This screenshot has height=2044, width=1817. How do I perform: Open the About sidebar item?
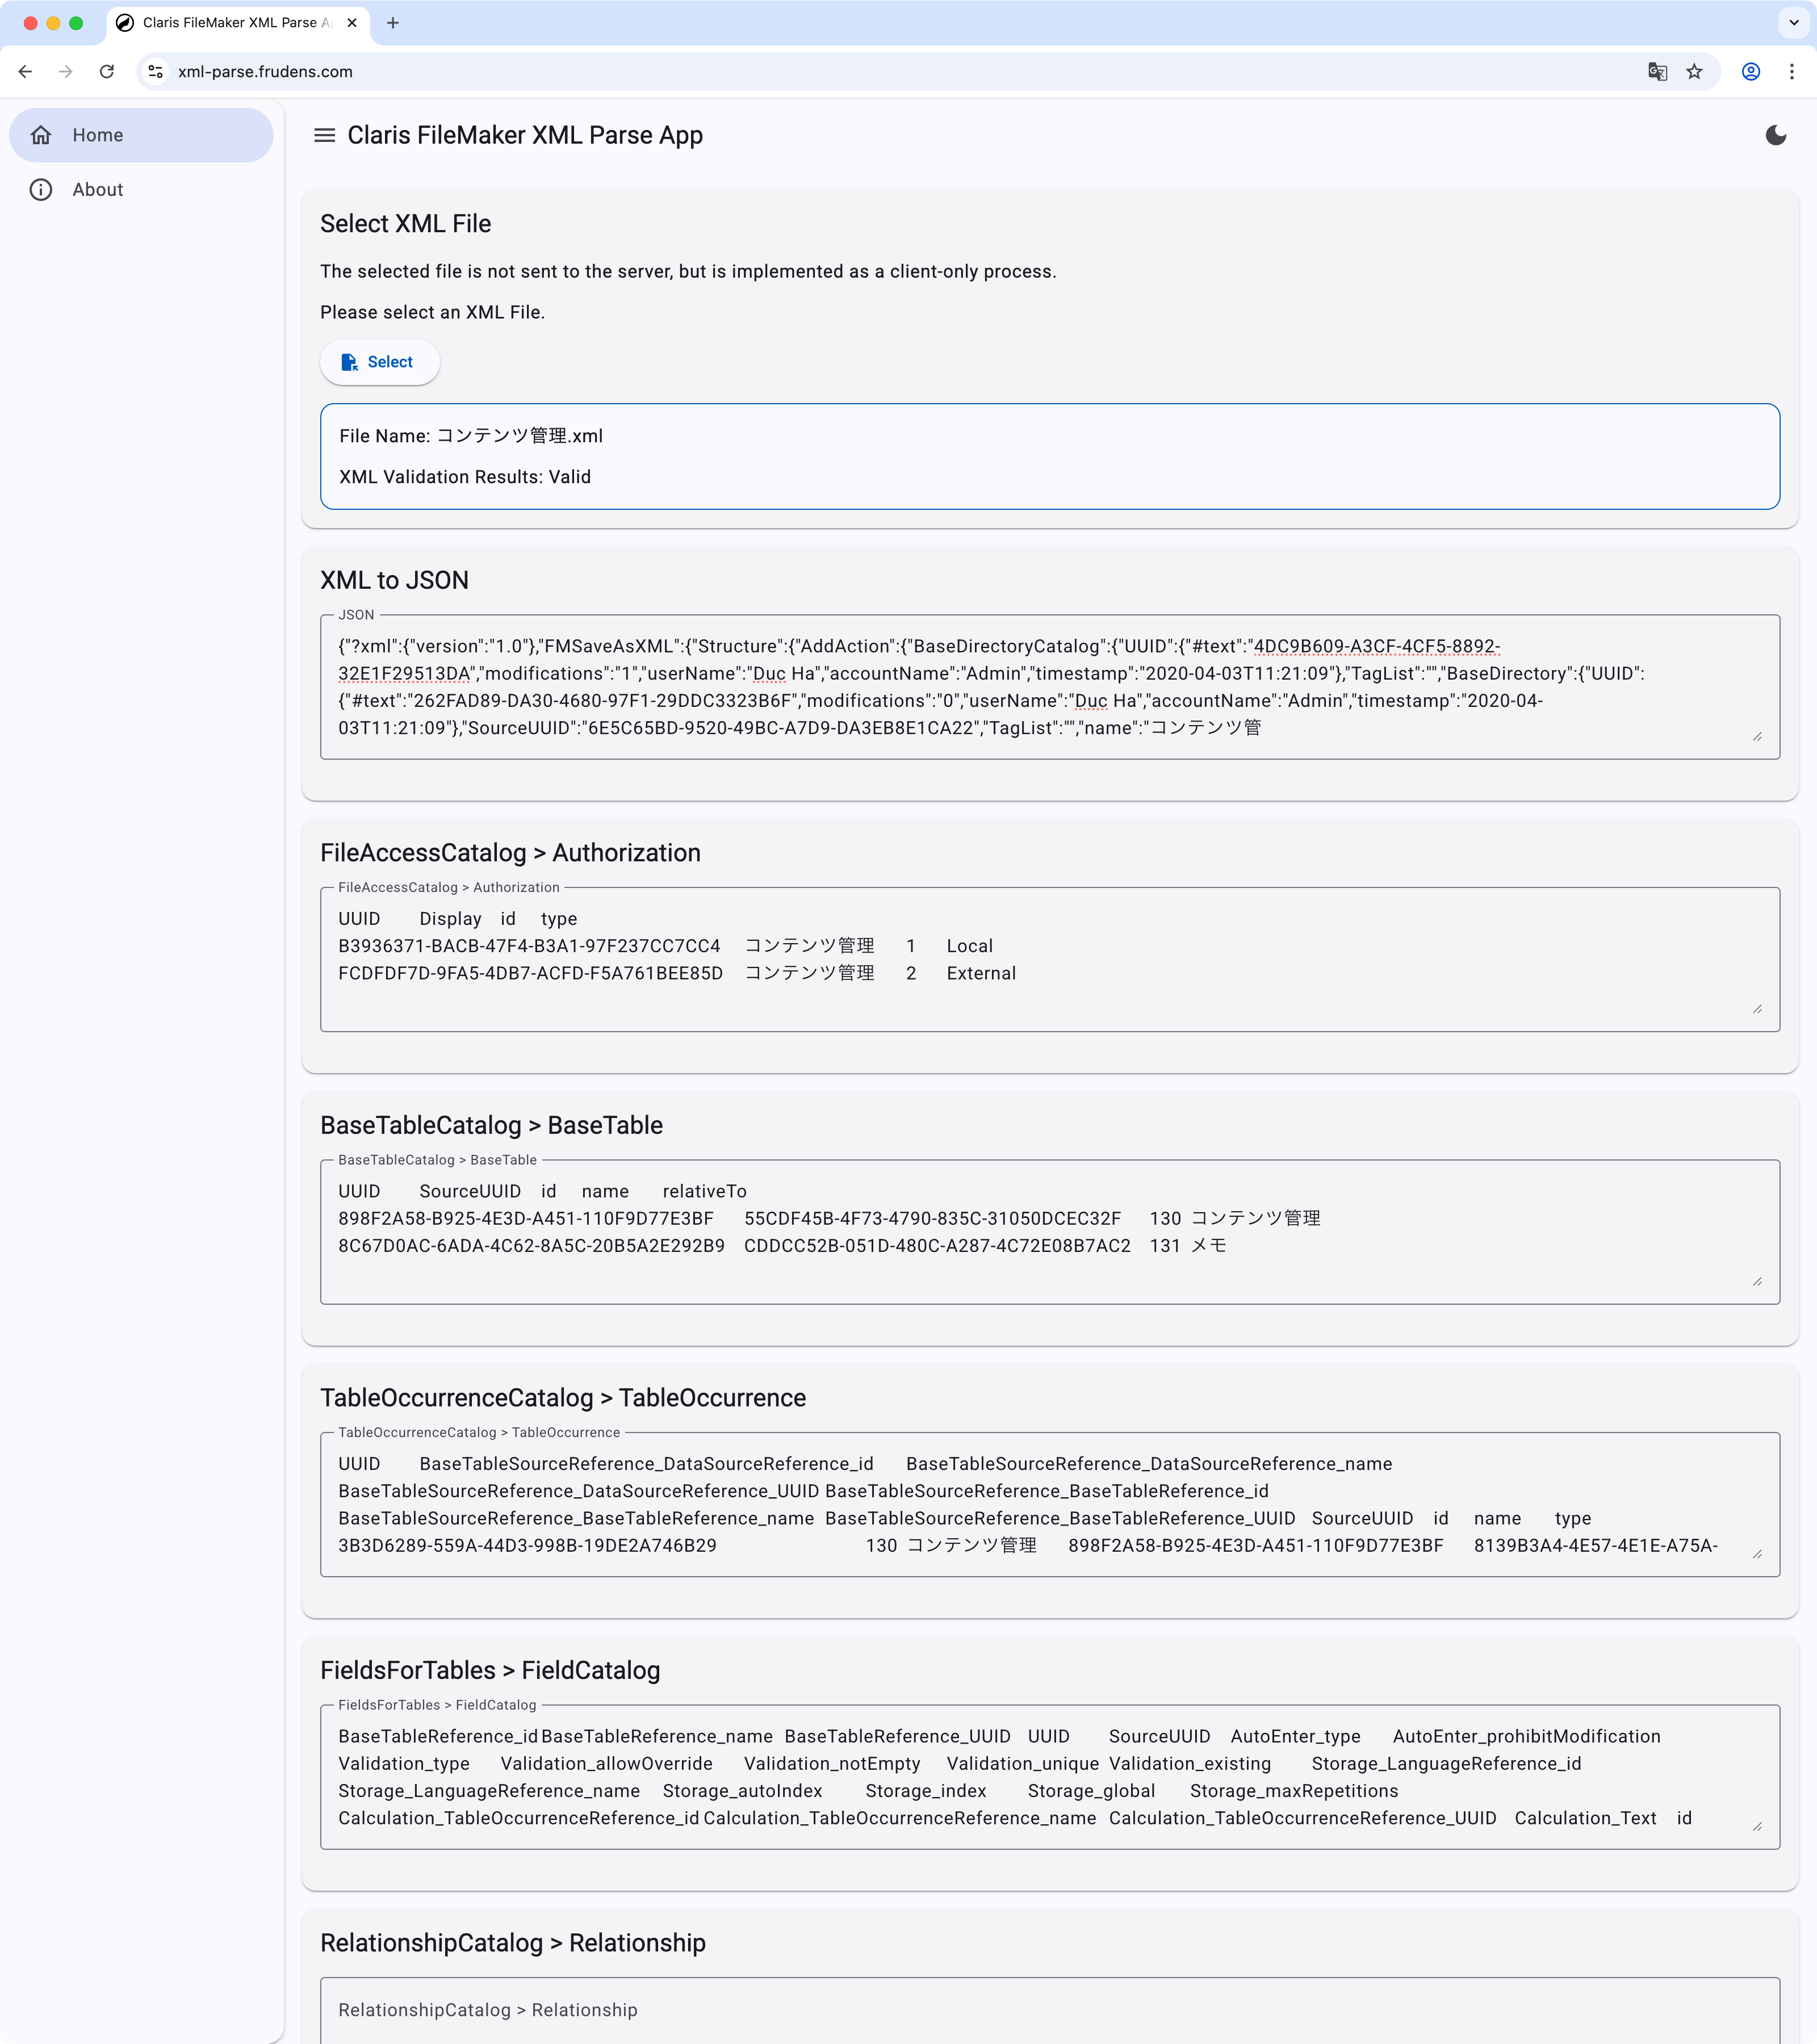pos(141,189)
